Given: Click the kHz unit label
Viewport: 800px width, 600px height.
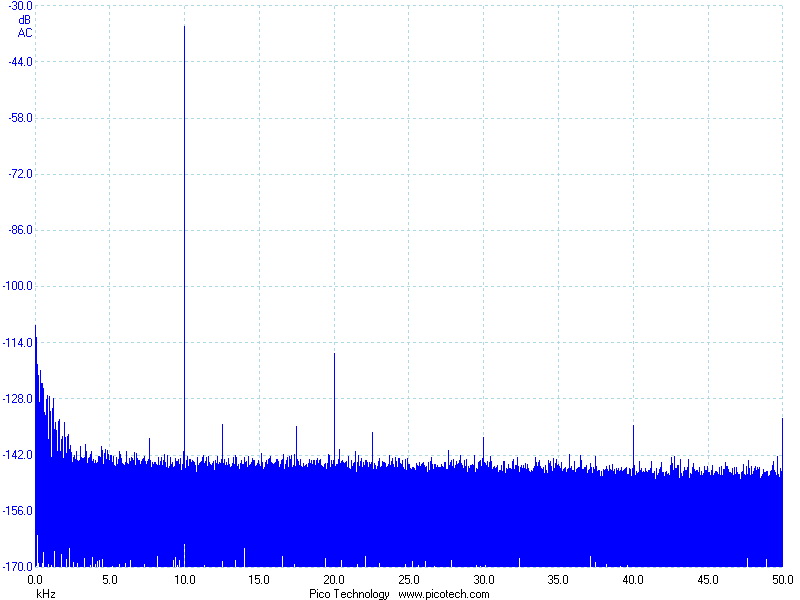Looking at the screenshot, I should [x=46, y=594].
